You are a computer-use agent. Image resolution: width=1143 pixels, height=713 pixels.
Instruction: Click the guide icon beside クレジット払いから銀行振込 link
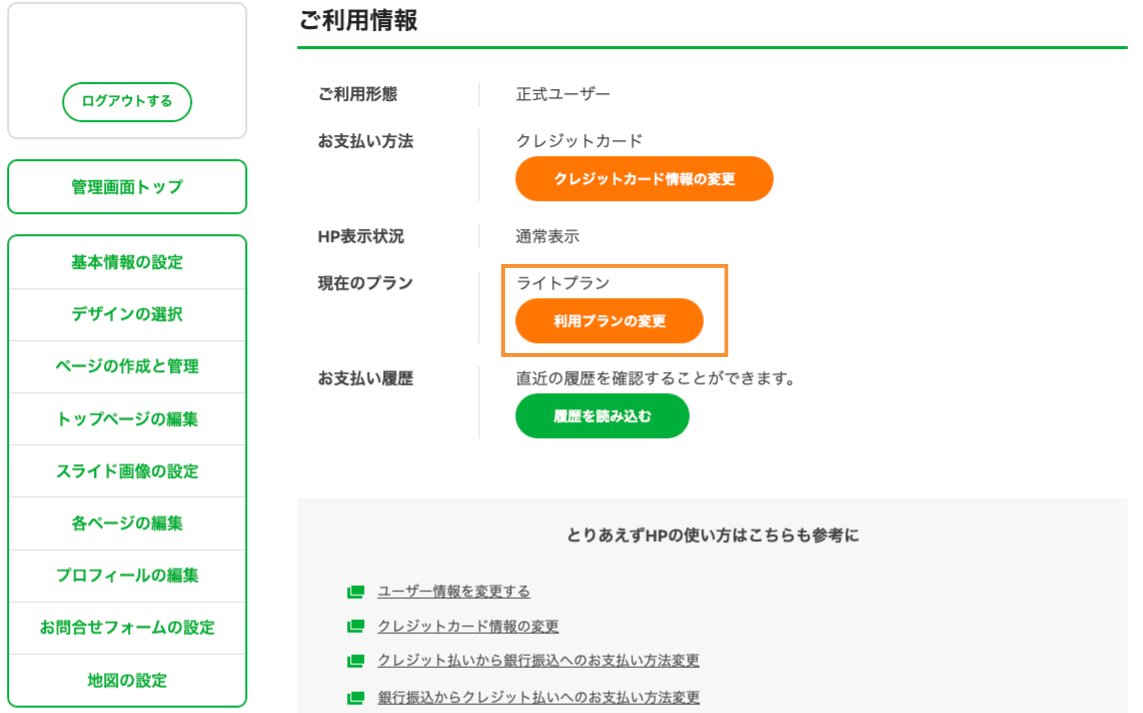pyautogui.click(x=353, y=662)
